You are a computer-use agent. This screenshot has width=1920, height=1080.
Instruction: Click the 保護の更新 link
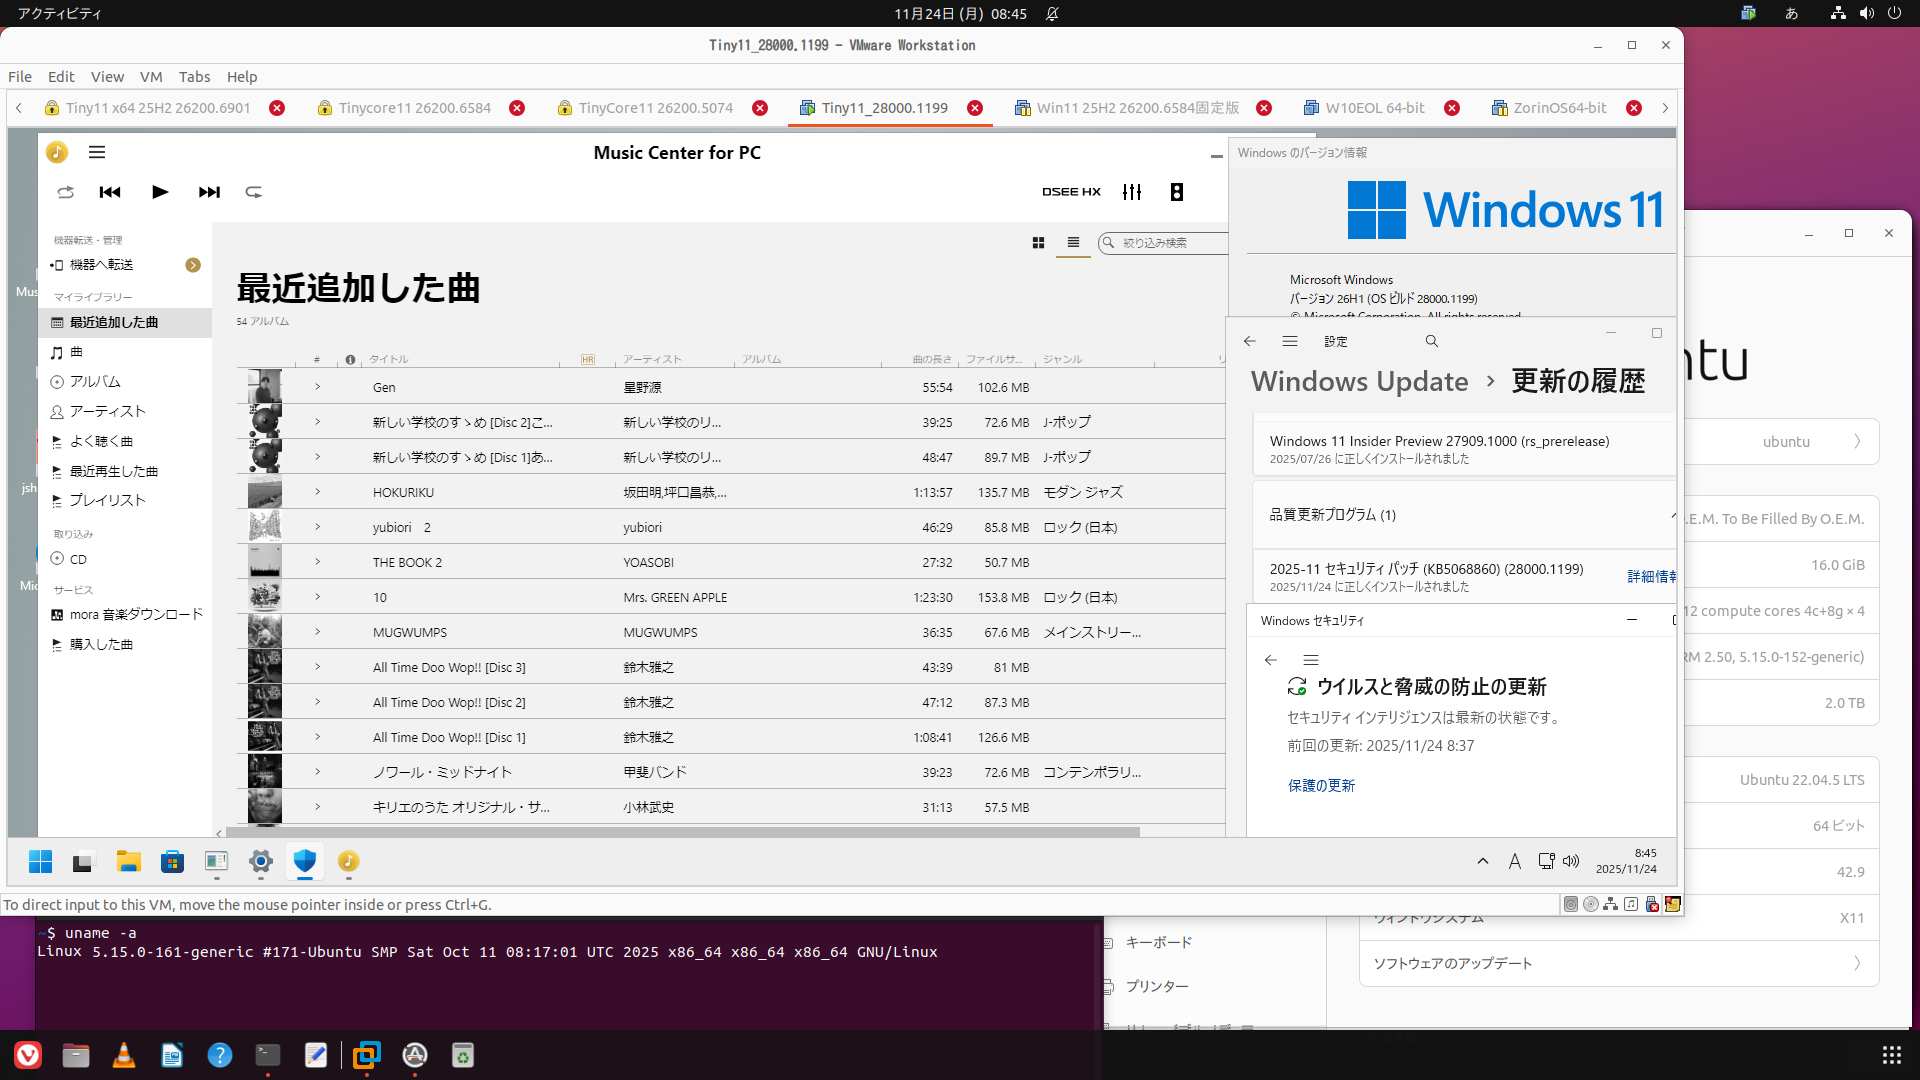point(1321,786)
